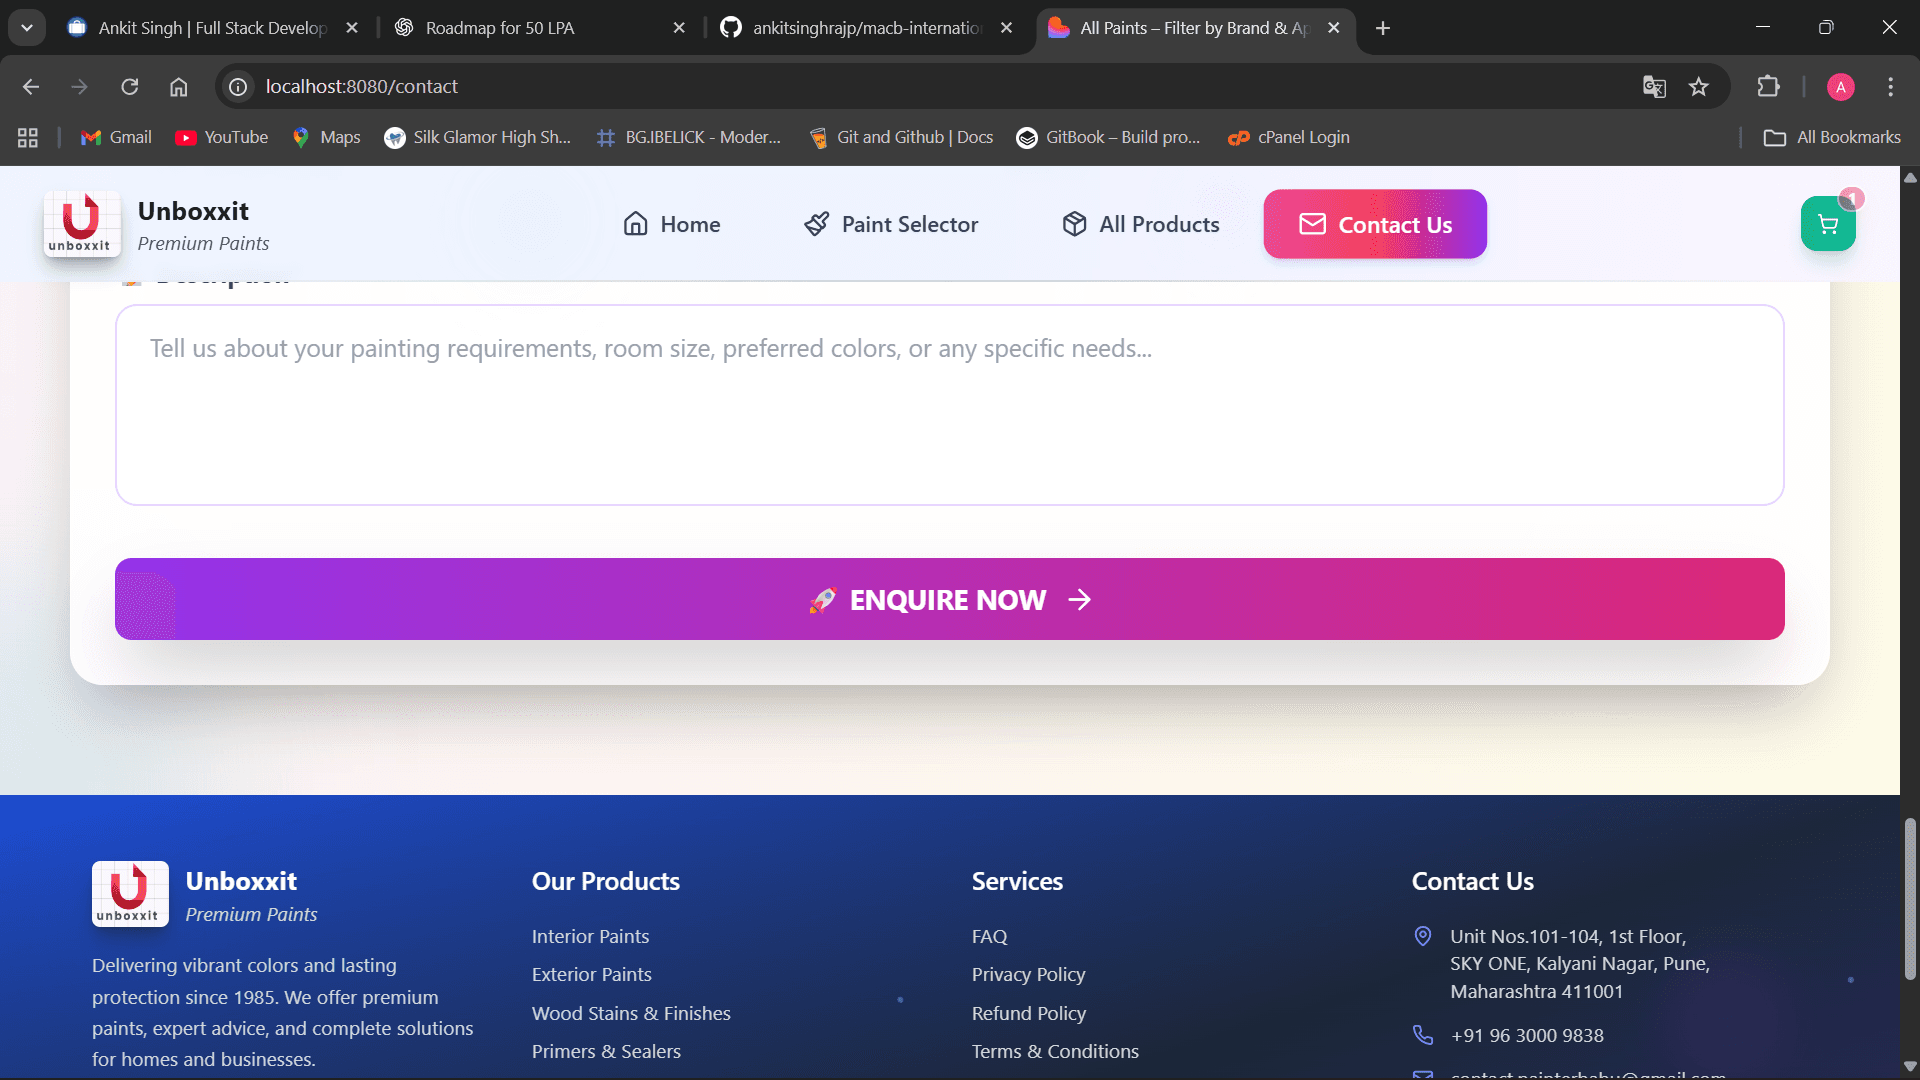
Task: Open the Privacy Policy footer link
Action: 1028,974
